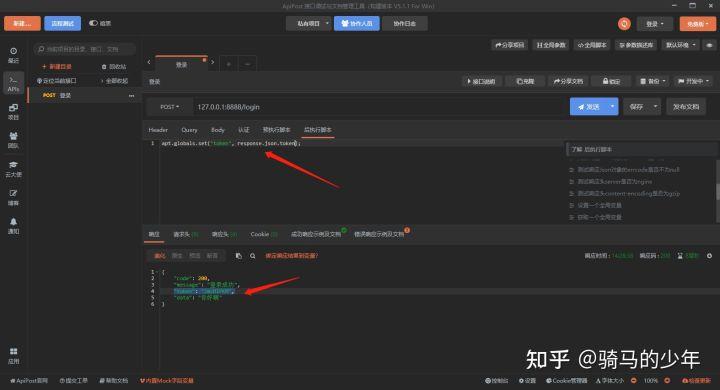Image resolution: width=720 pixels, height=390 pixels.
Task: Click the sidebar search input field
Action: [x=84, y=49]
